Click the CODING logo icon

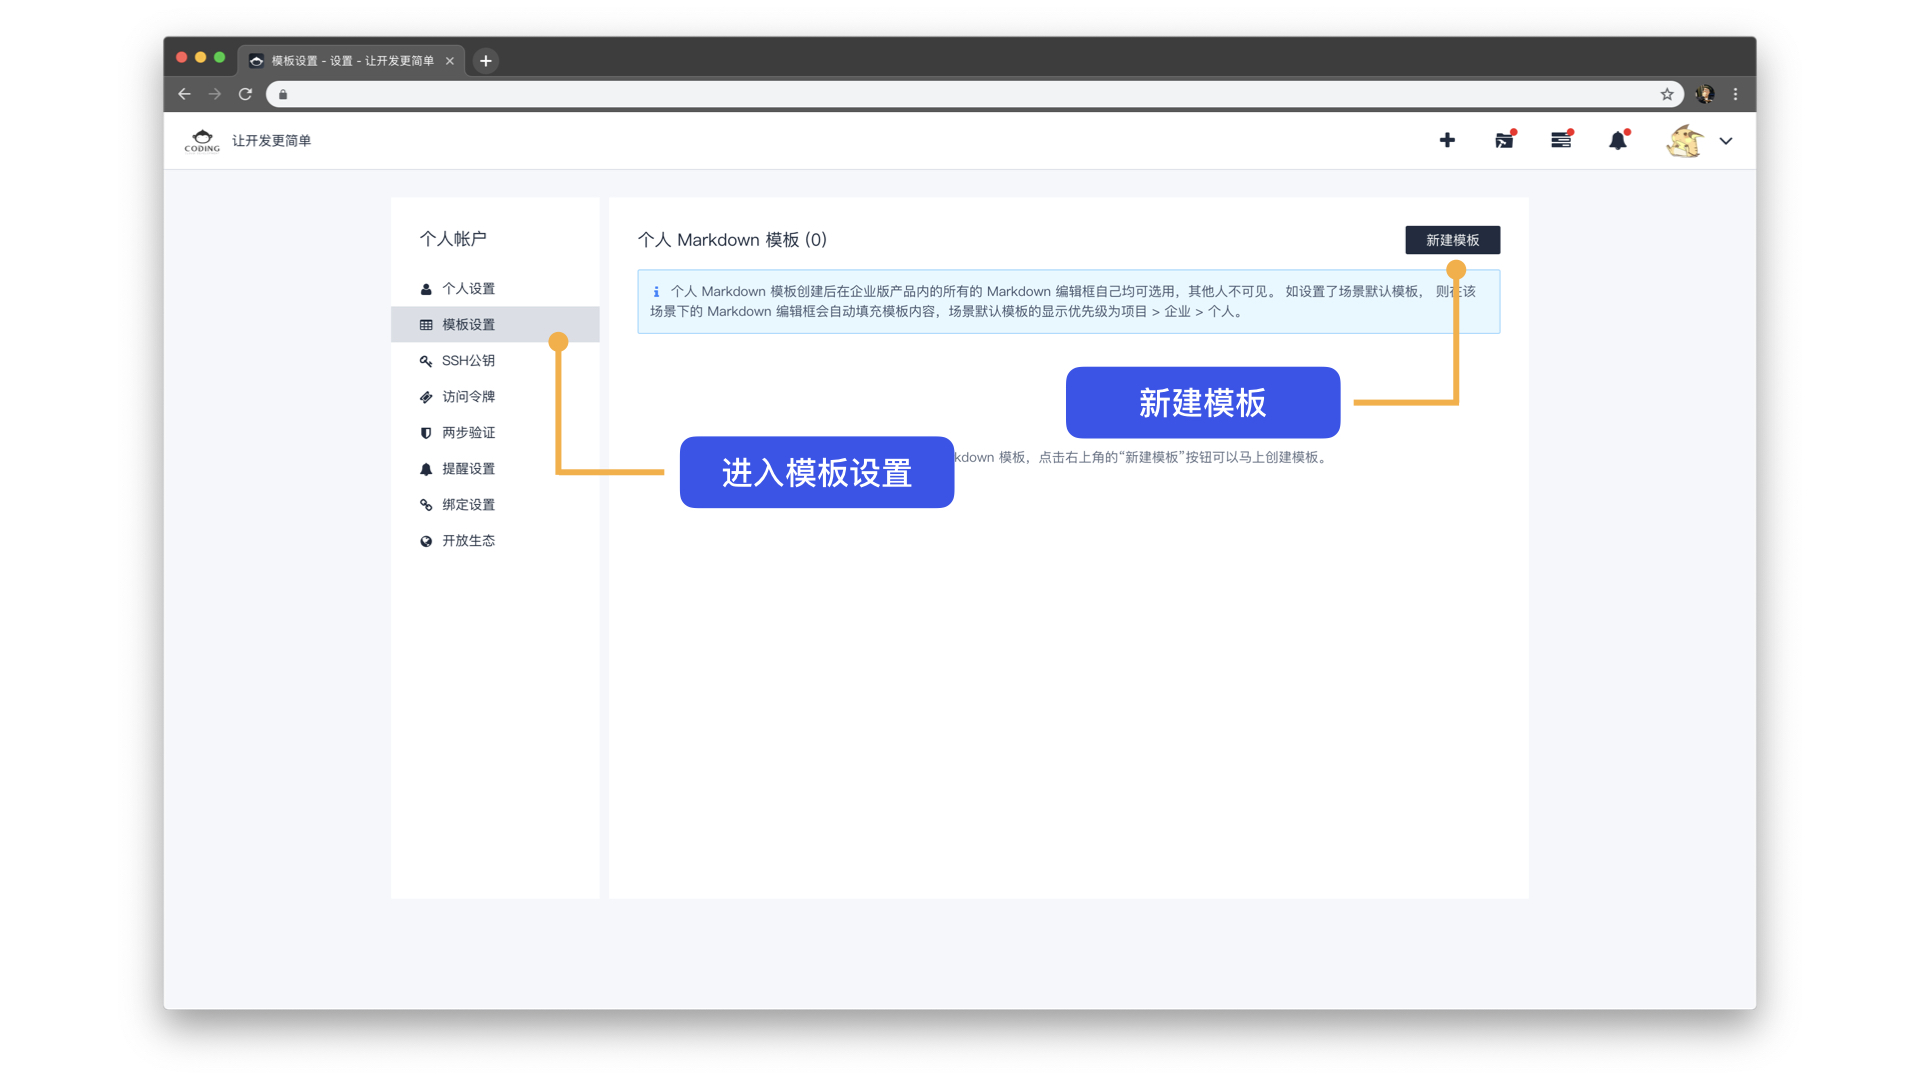point(202,140)
